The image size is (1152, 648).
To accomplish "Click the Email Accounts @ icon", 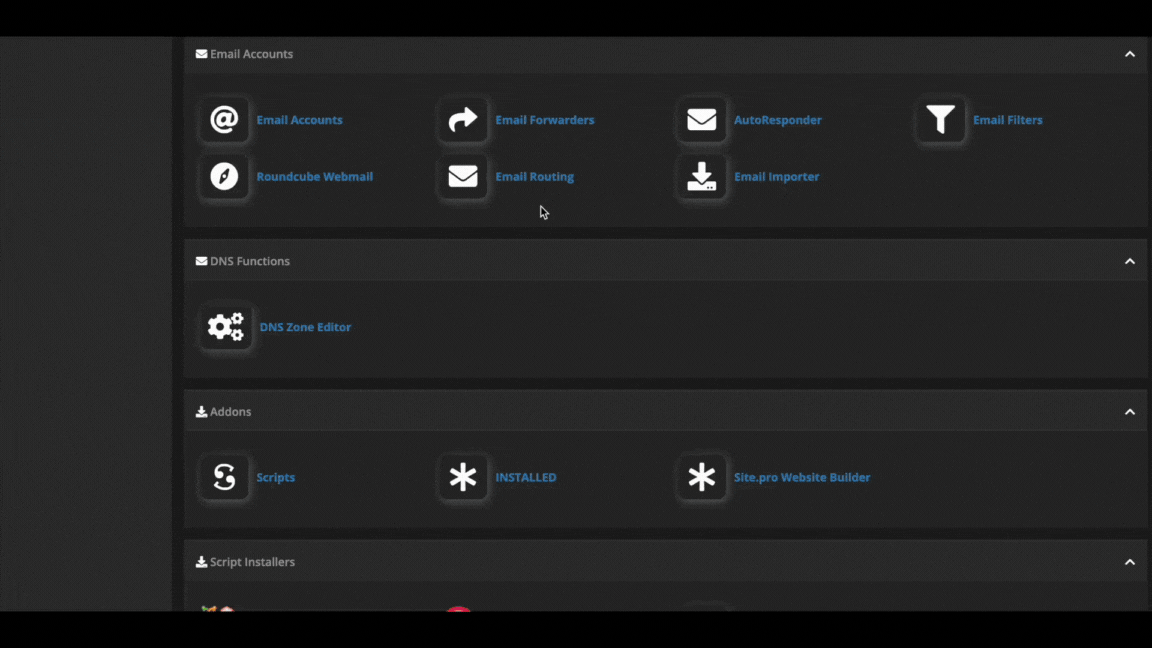I will pyautogui.click(x=224, y=120).
